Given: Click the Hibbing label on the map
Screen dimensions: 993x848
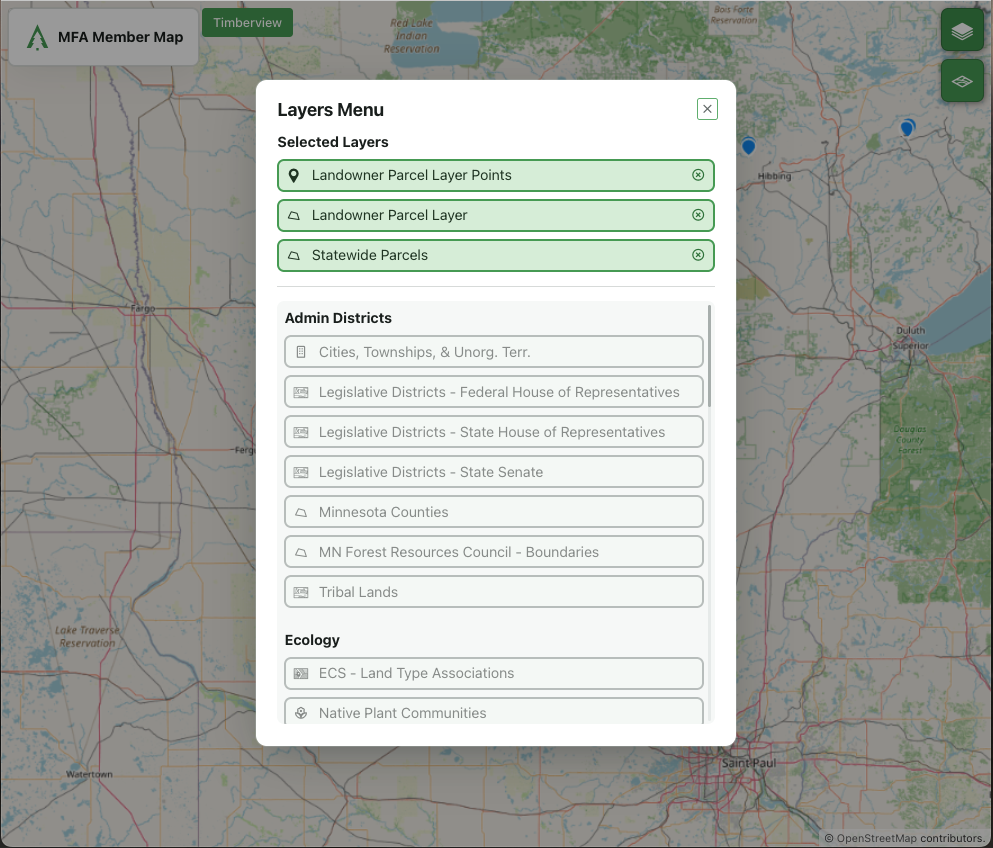Looking at the screenshot, I should 775,176.
